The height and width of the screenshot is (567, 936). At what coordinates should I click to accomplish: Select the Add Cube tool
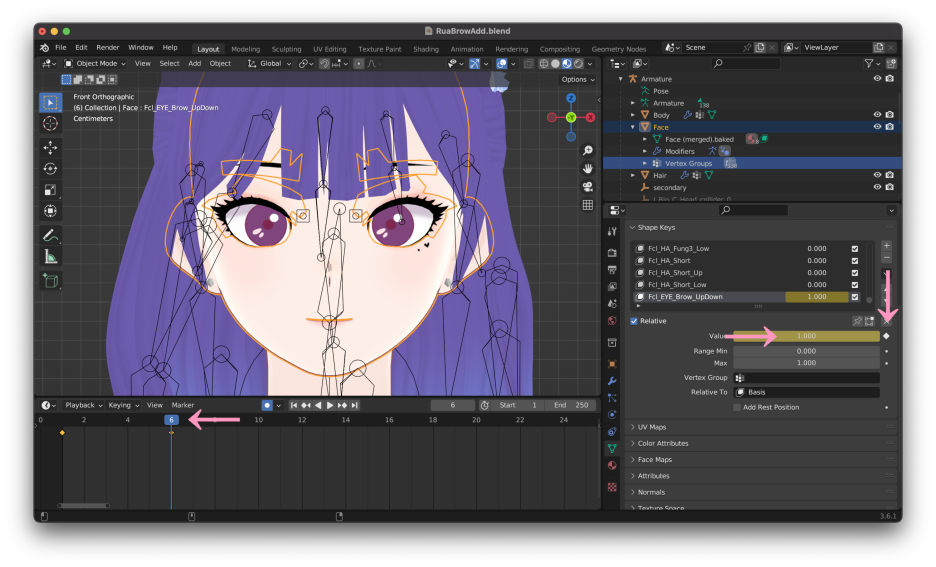50,281
